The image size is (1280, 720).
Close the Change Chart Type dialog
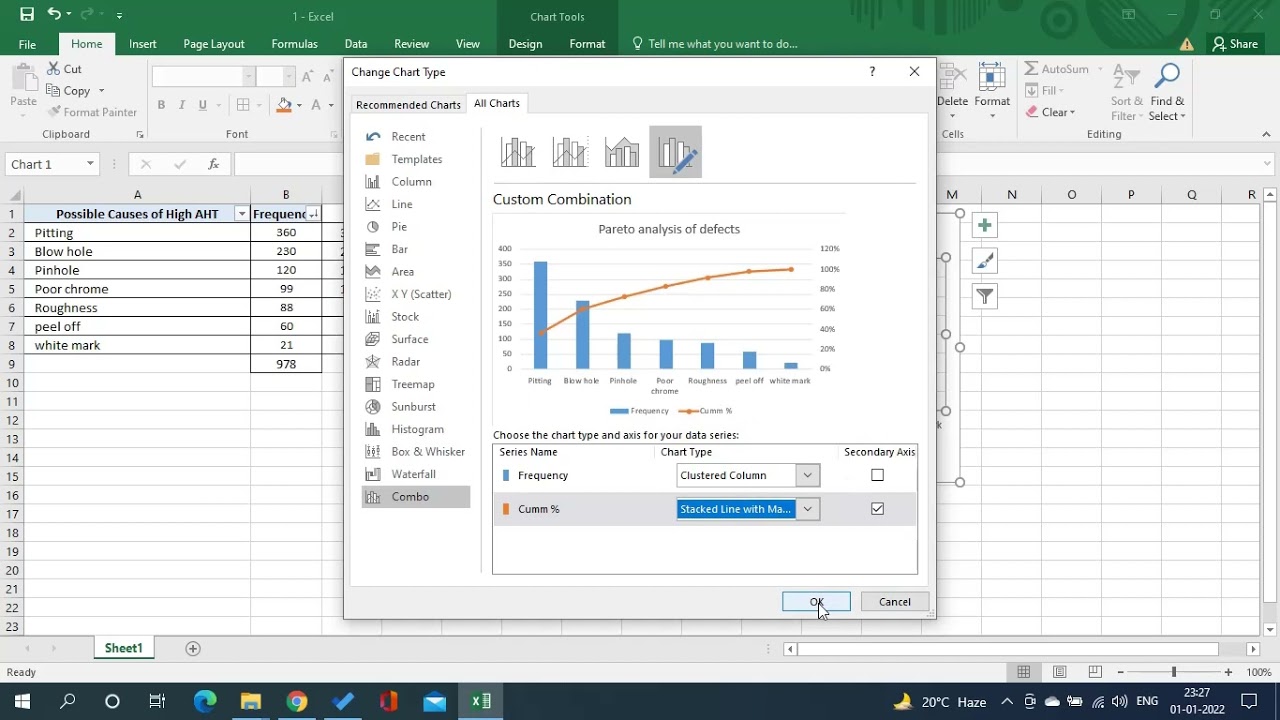(x=914, y=72)
